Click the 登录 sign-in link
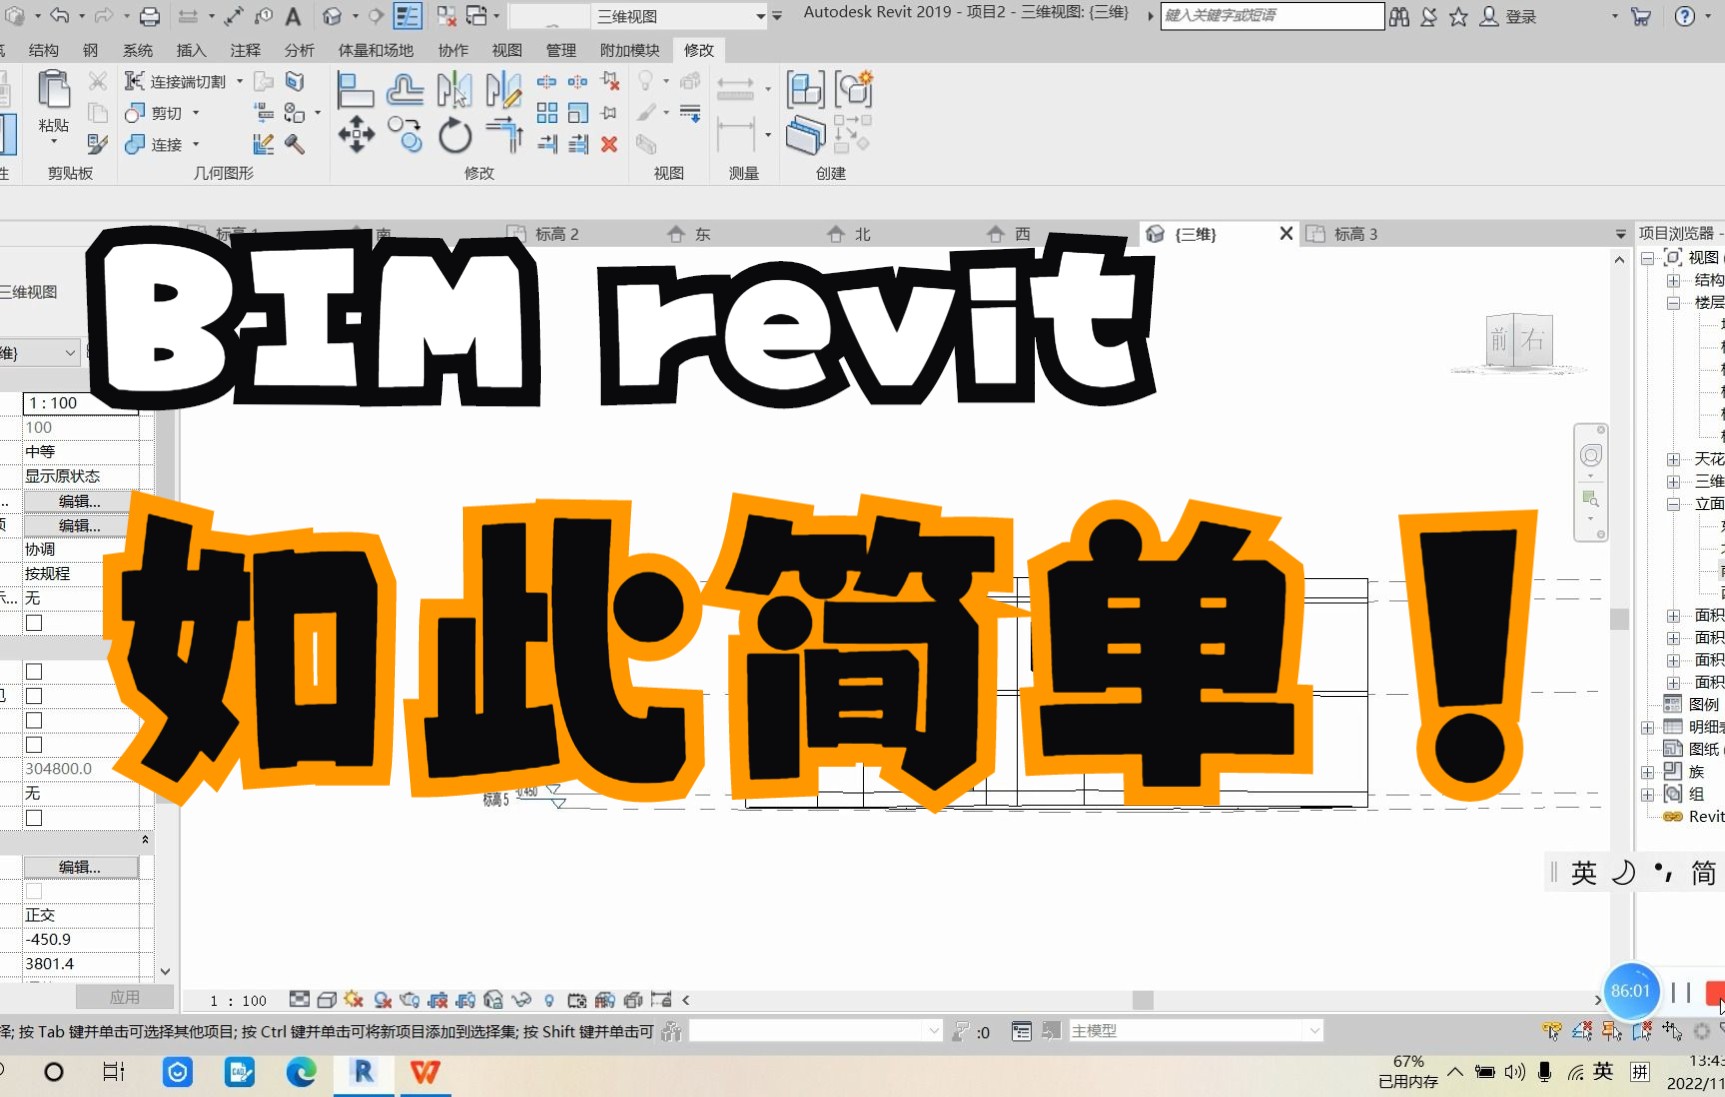 [x=1520, y=16]
